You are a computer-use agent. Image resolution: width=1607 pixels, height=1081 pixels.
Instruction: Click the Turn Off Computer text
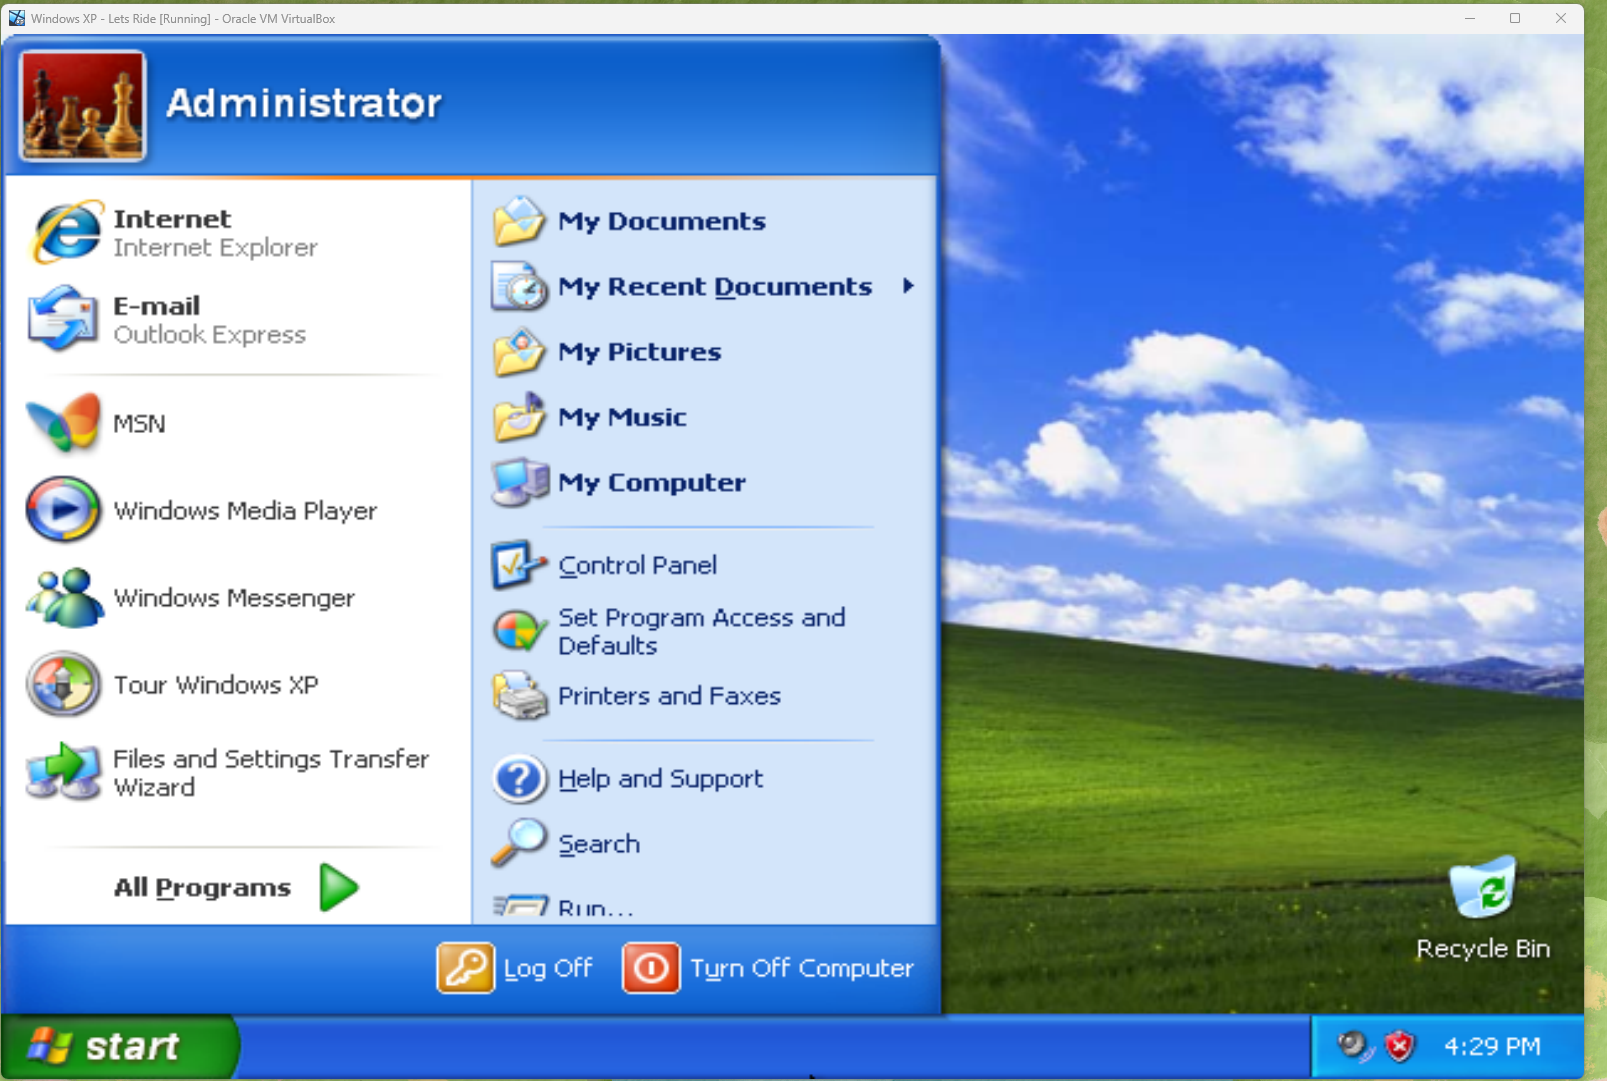point(802,968)
